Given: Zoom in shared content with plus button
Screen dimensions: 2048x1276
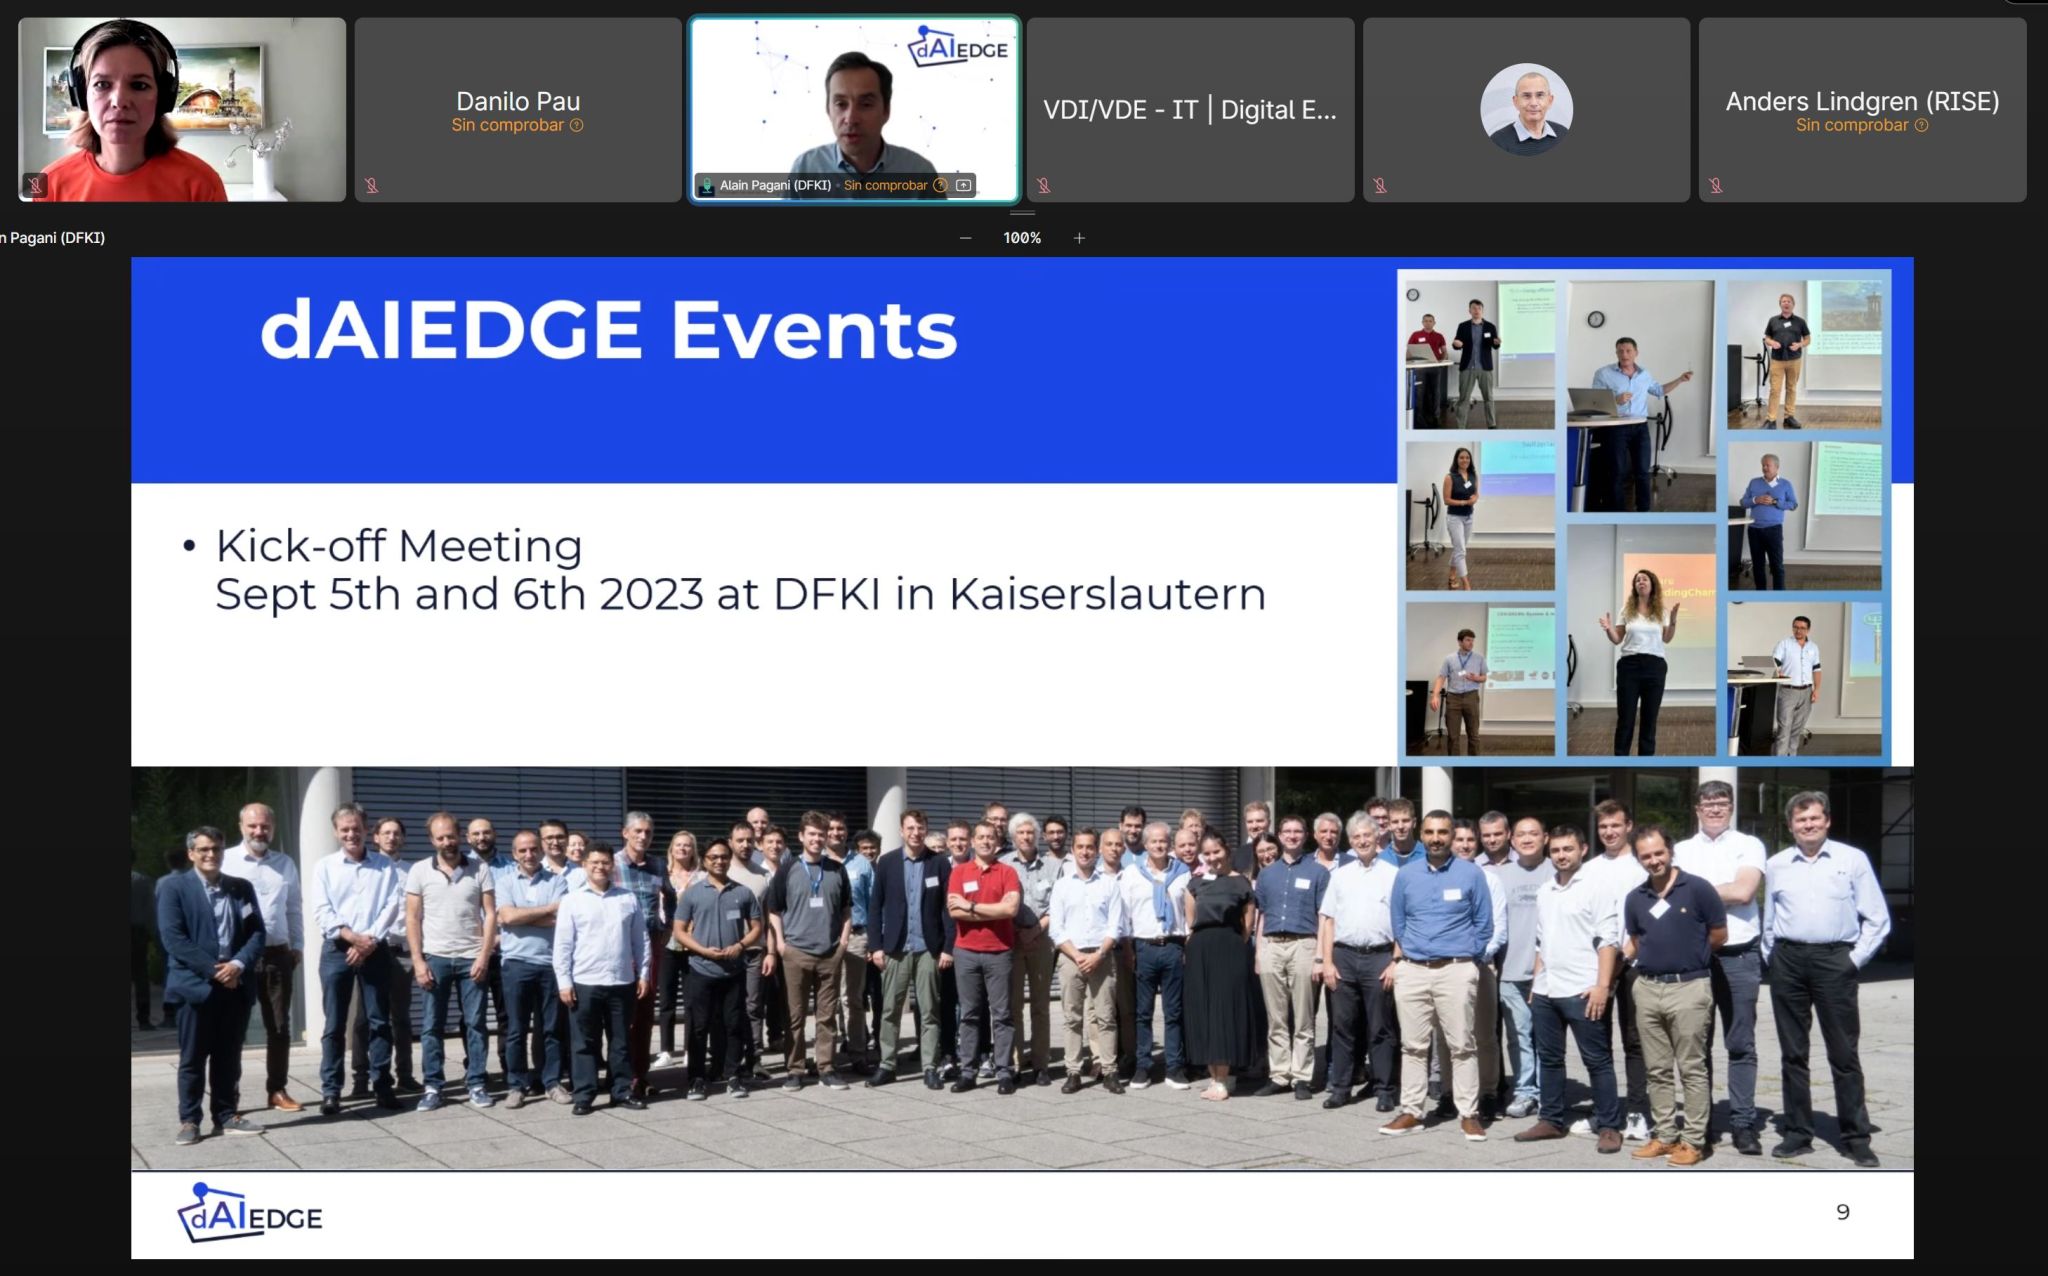Looking at the screenshot, I should point(1079,238).
